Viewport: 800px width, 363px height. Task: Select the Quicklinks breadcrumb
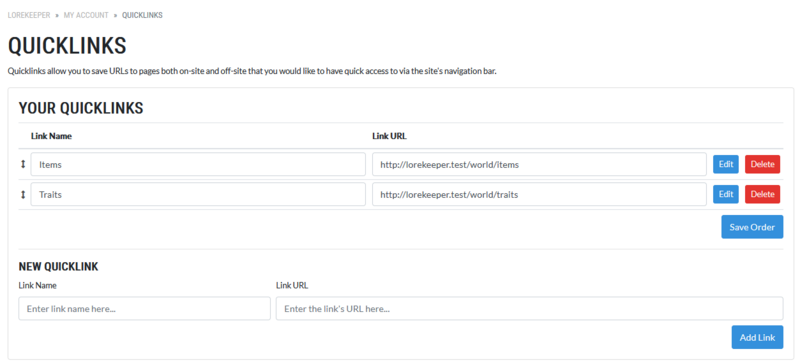[142, 15]
